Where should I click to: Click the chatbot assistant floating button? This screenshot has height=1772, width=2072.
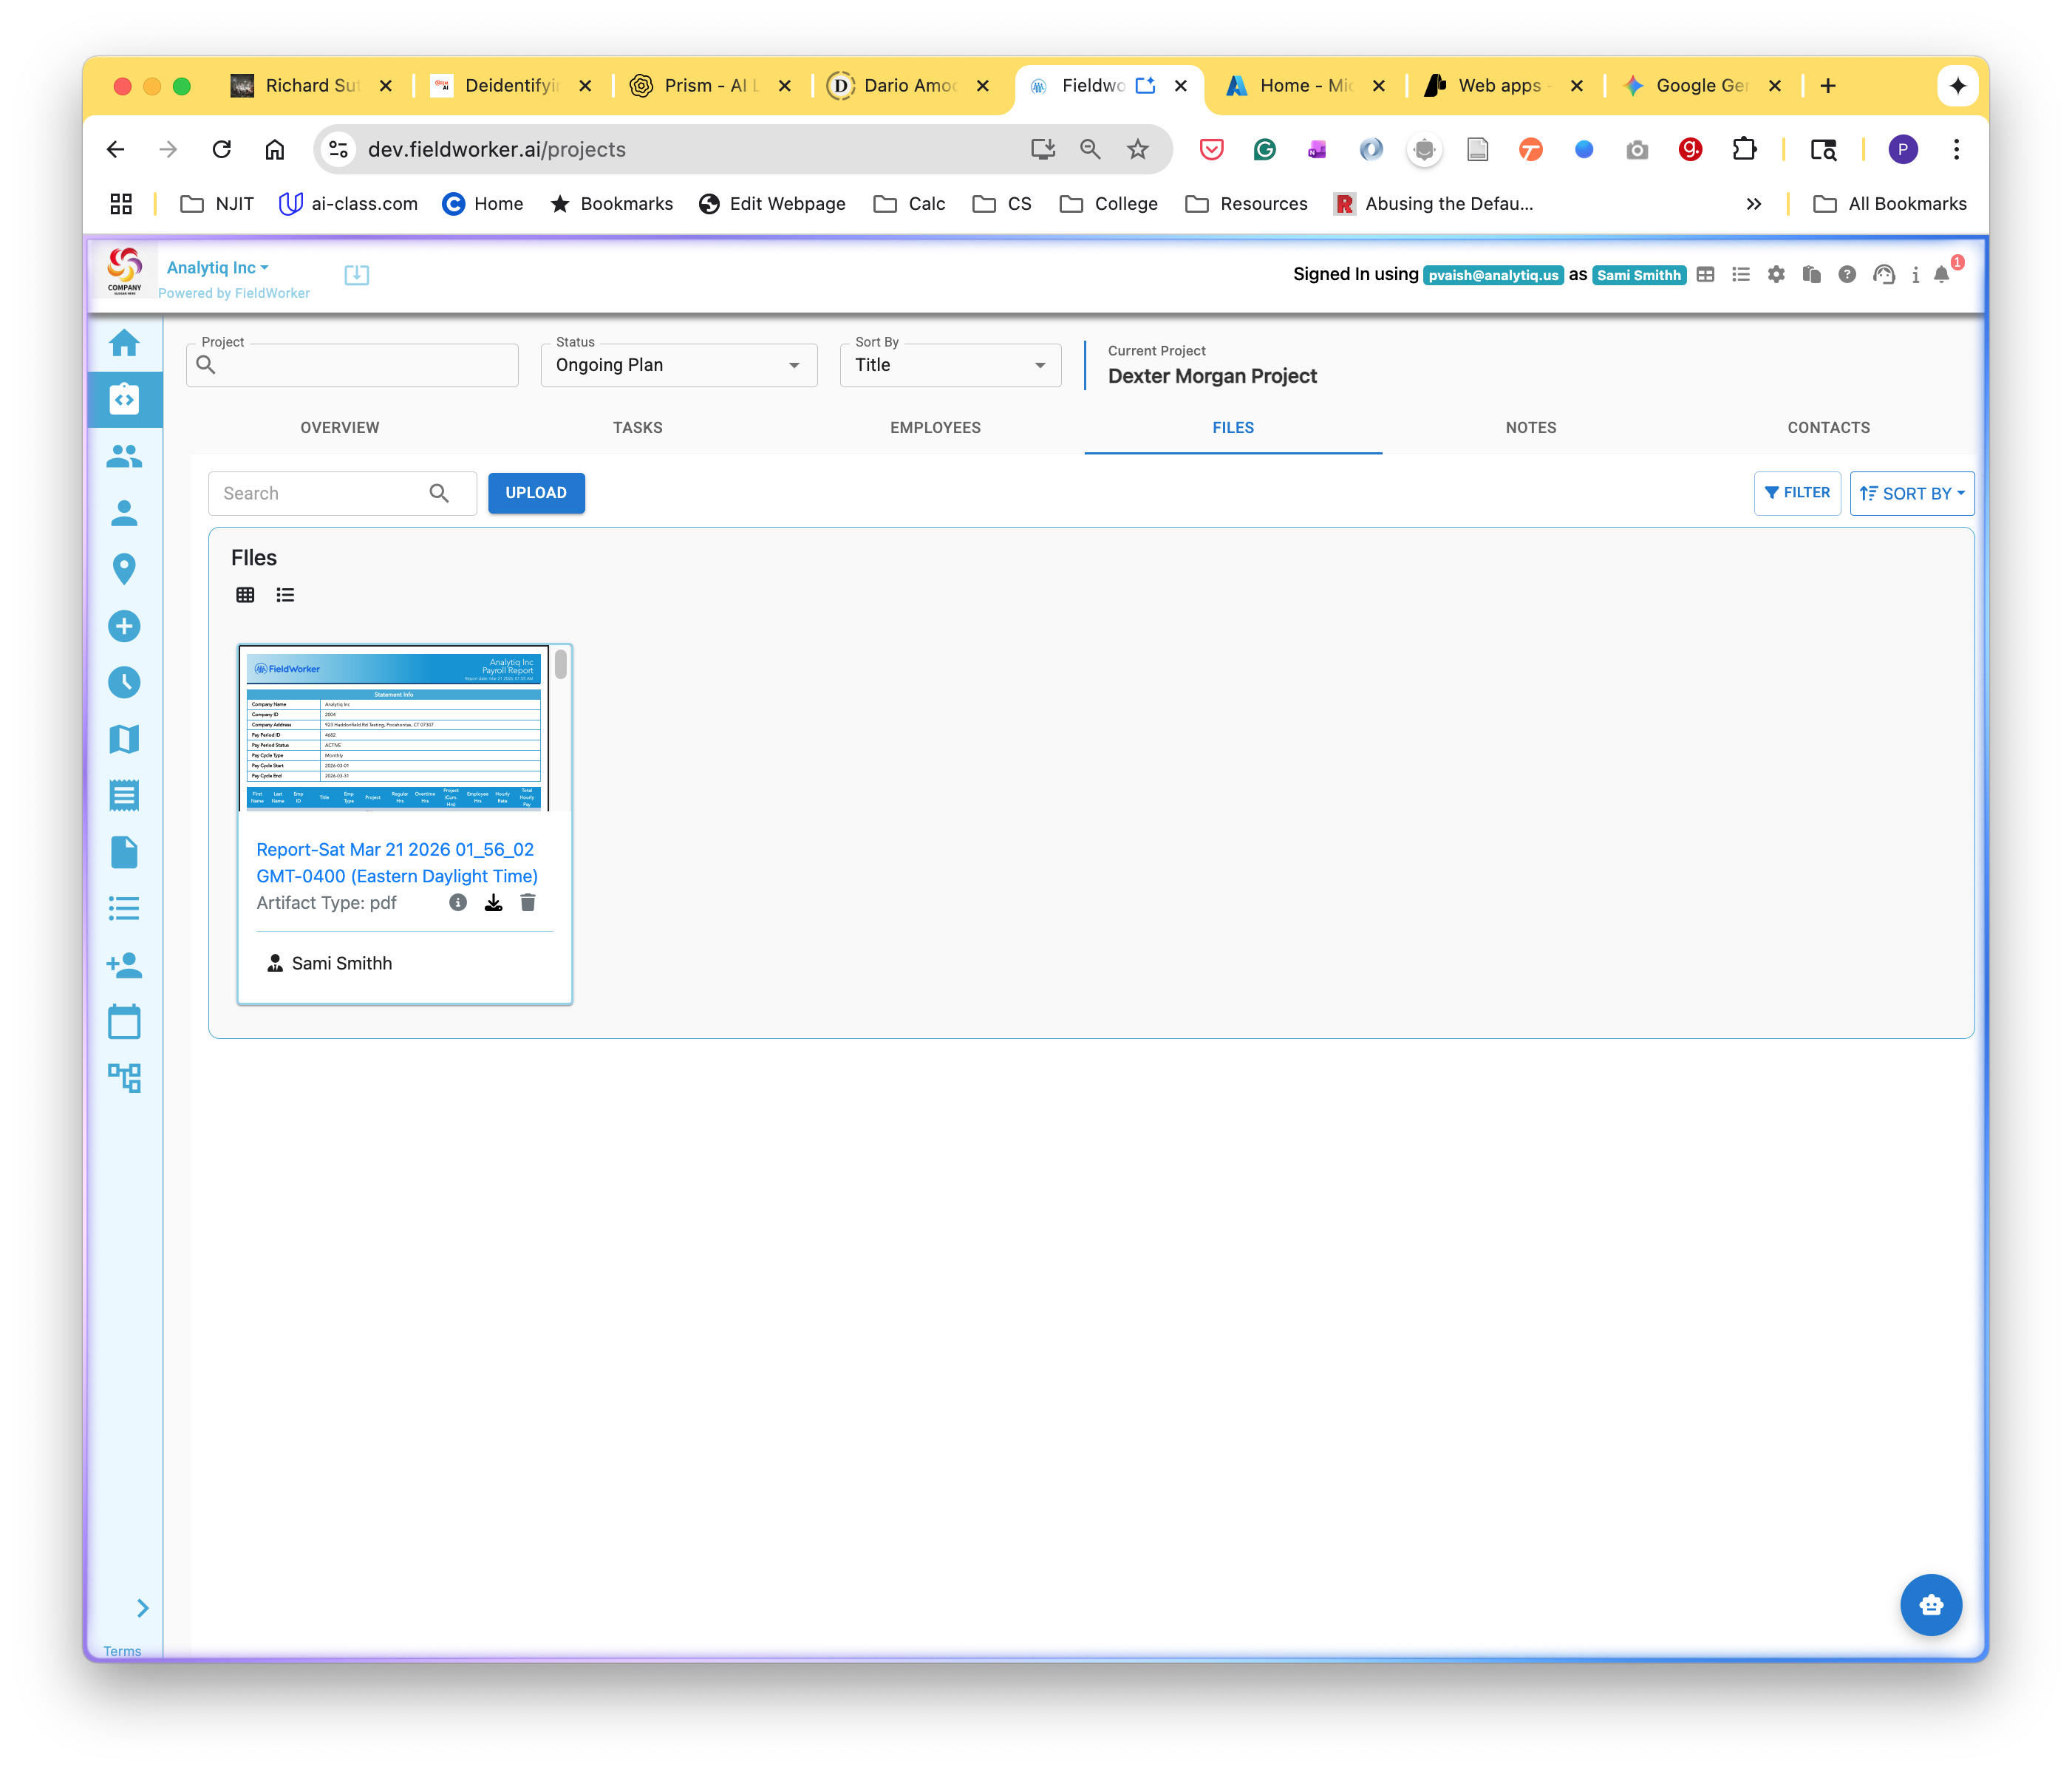pos(1930,1605)
